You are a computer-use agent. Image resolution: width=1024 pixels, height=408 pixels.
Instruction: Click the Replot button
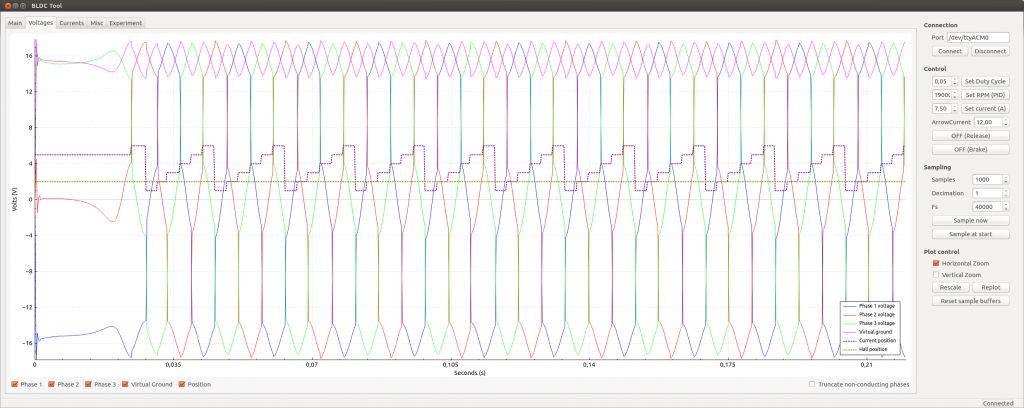coord(991,287)
